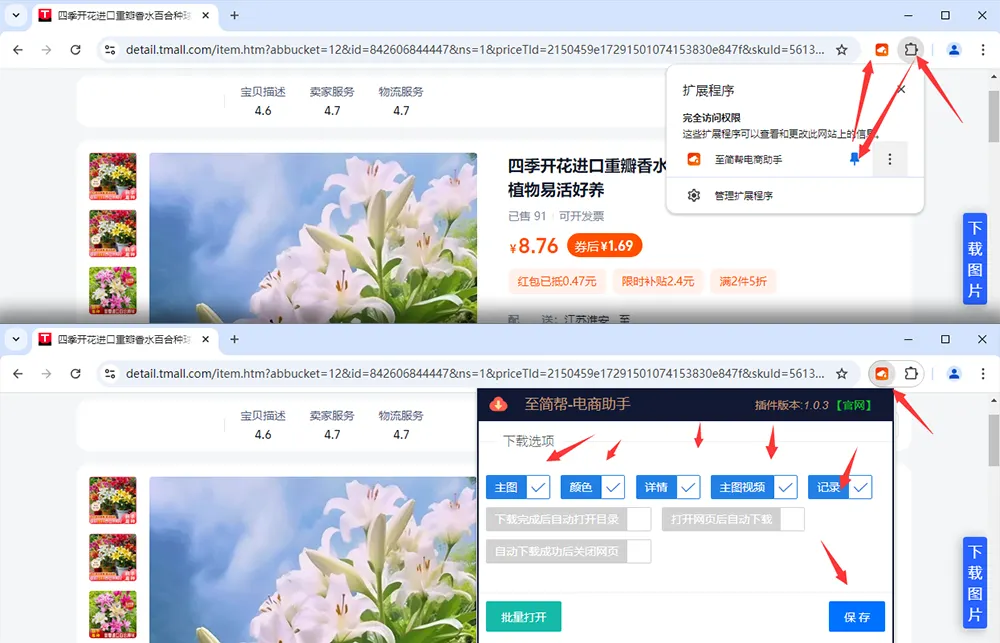The width and height of the screenshot is (1000, 643).
Task: Click the 批量打开 button
Action: coord(524,617)
